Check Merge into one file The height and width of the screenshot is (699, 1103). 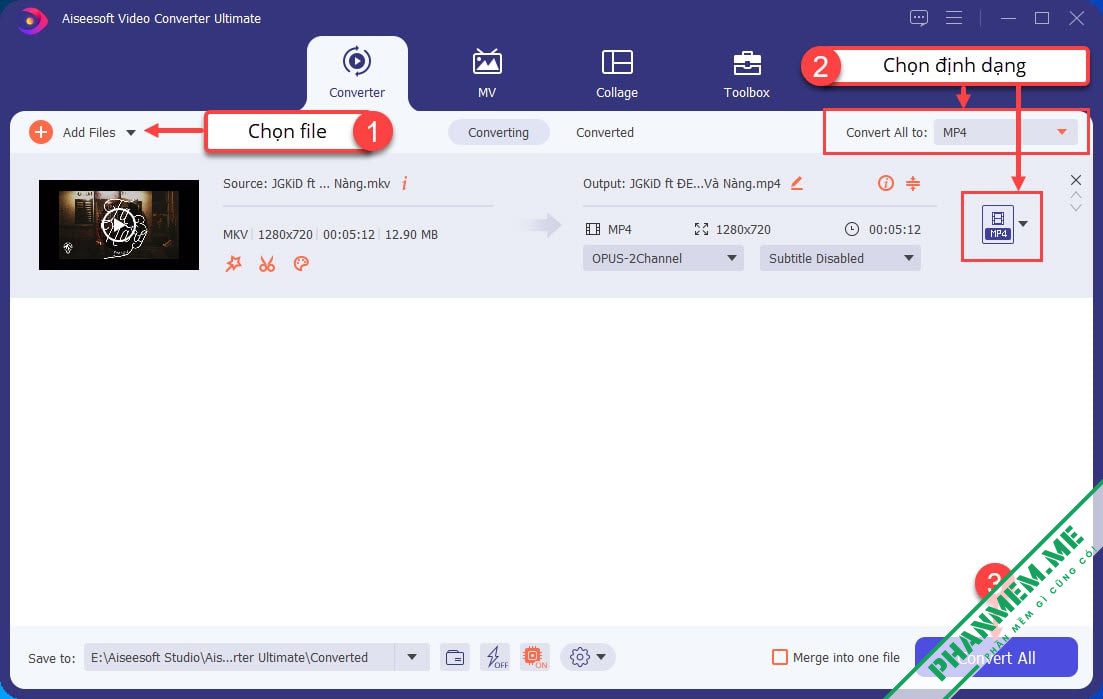pos(779,658)
